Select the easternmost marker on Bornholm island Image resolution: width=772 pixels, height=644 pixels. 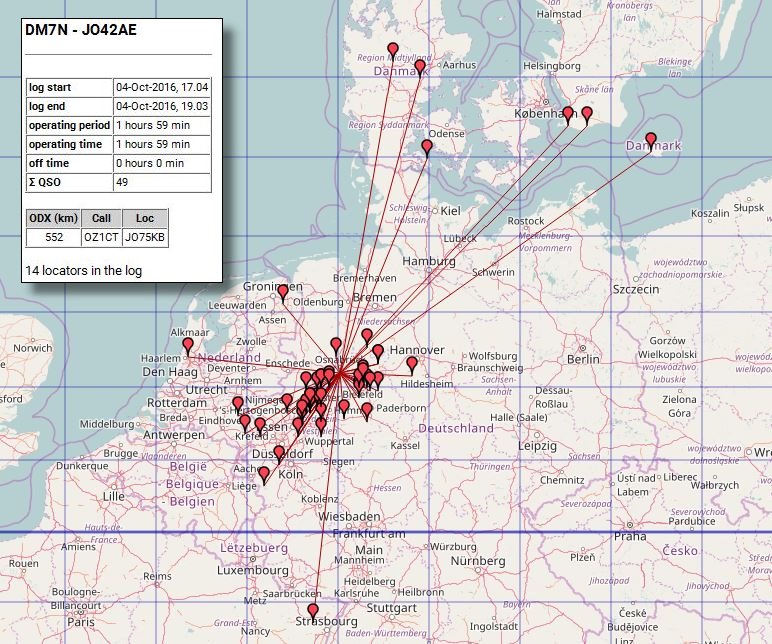(651, 139)
